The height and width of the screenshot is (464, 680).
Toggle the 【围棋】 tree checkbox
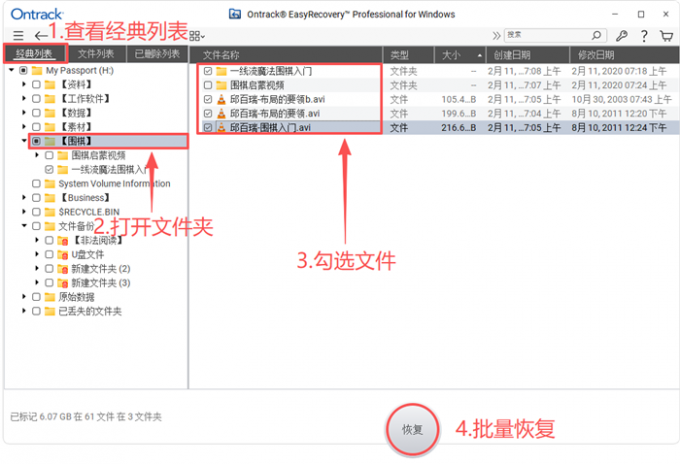[x=36, y=141]
